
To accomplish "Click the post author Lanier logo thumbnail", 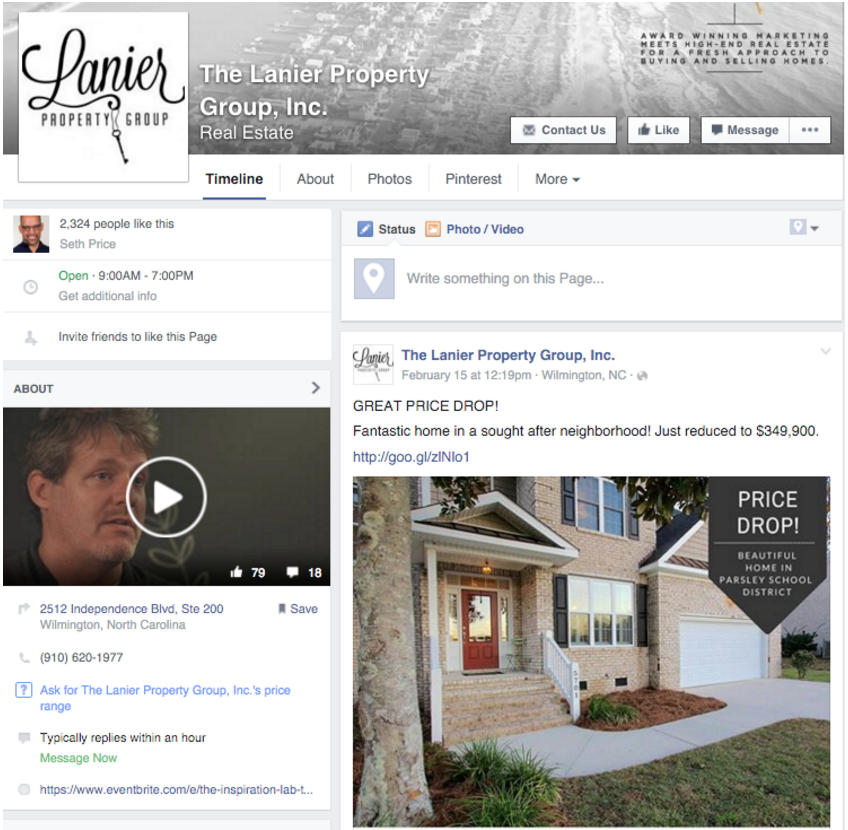I will pos(373,364).
